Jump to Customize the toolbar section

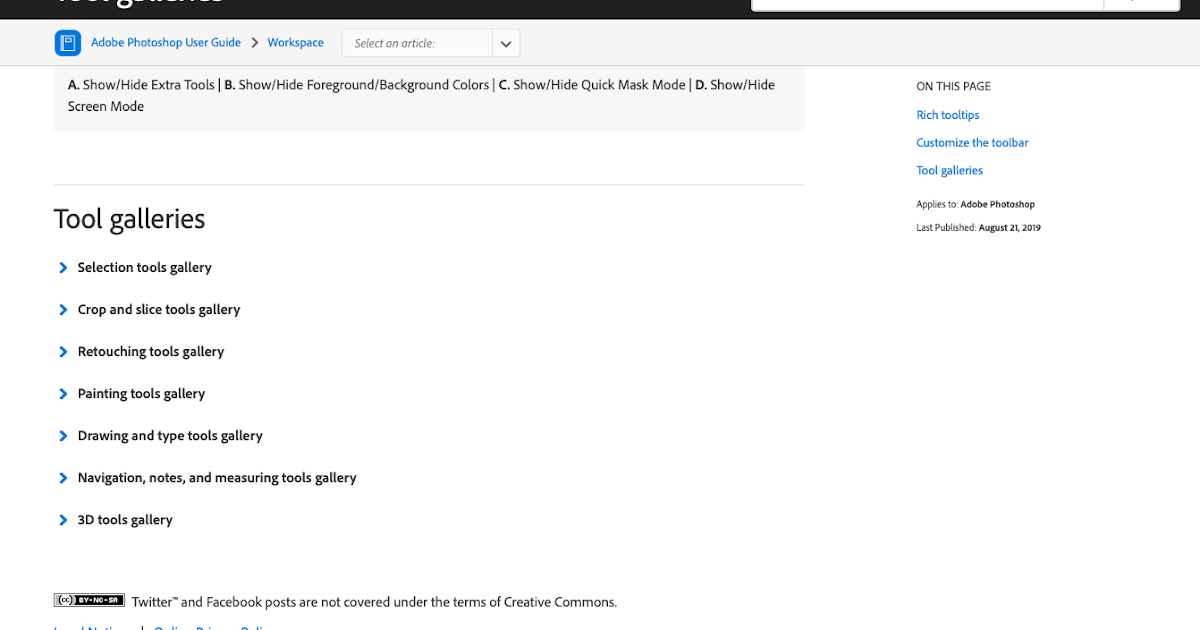972,143
